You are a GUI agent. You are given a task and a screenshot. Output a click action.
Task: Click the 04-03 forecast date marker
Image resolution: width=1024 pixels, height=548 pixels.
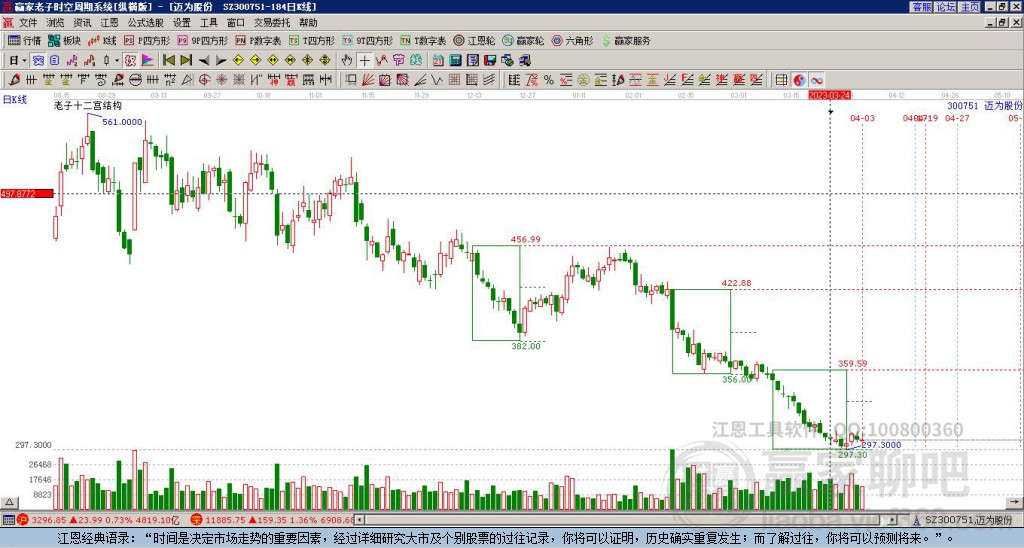862,118
